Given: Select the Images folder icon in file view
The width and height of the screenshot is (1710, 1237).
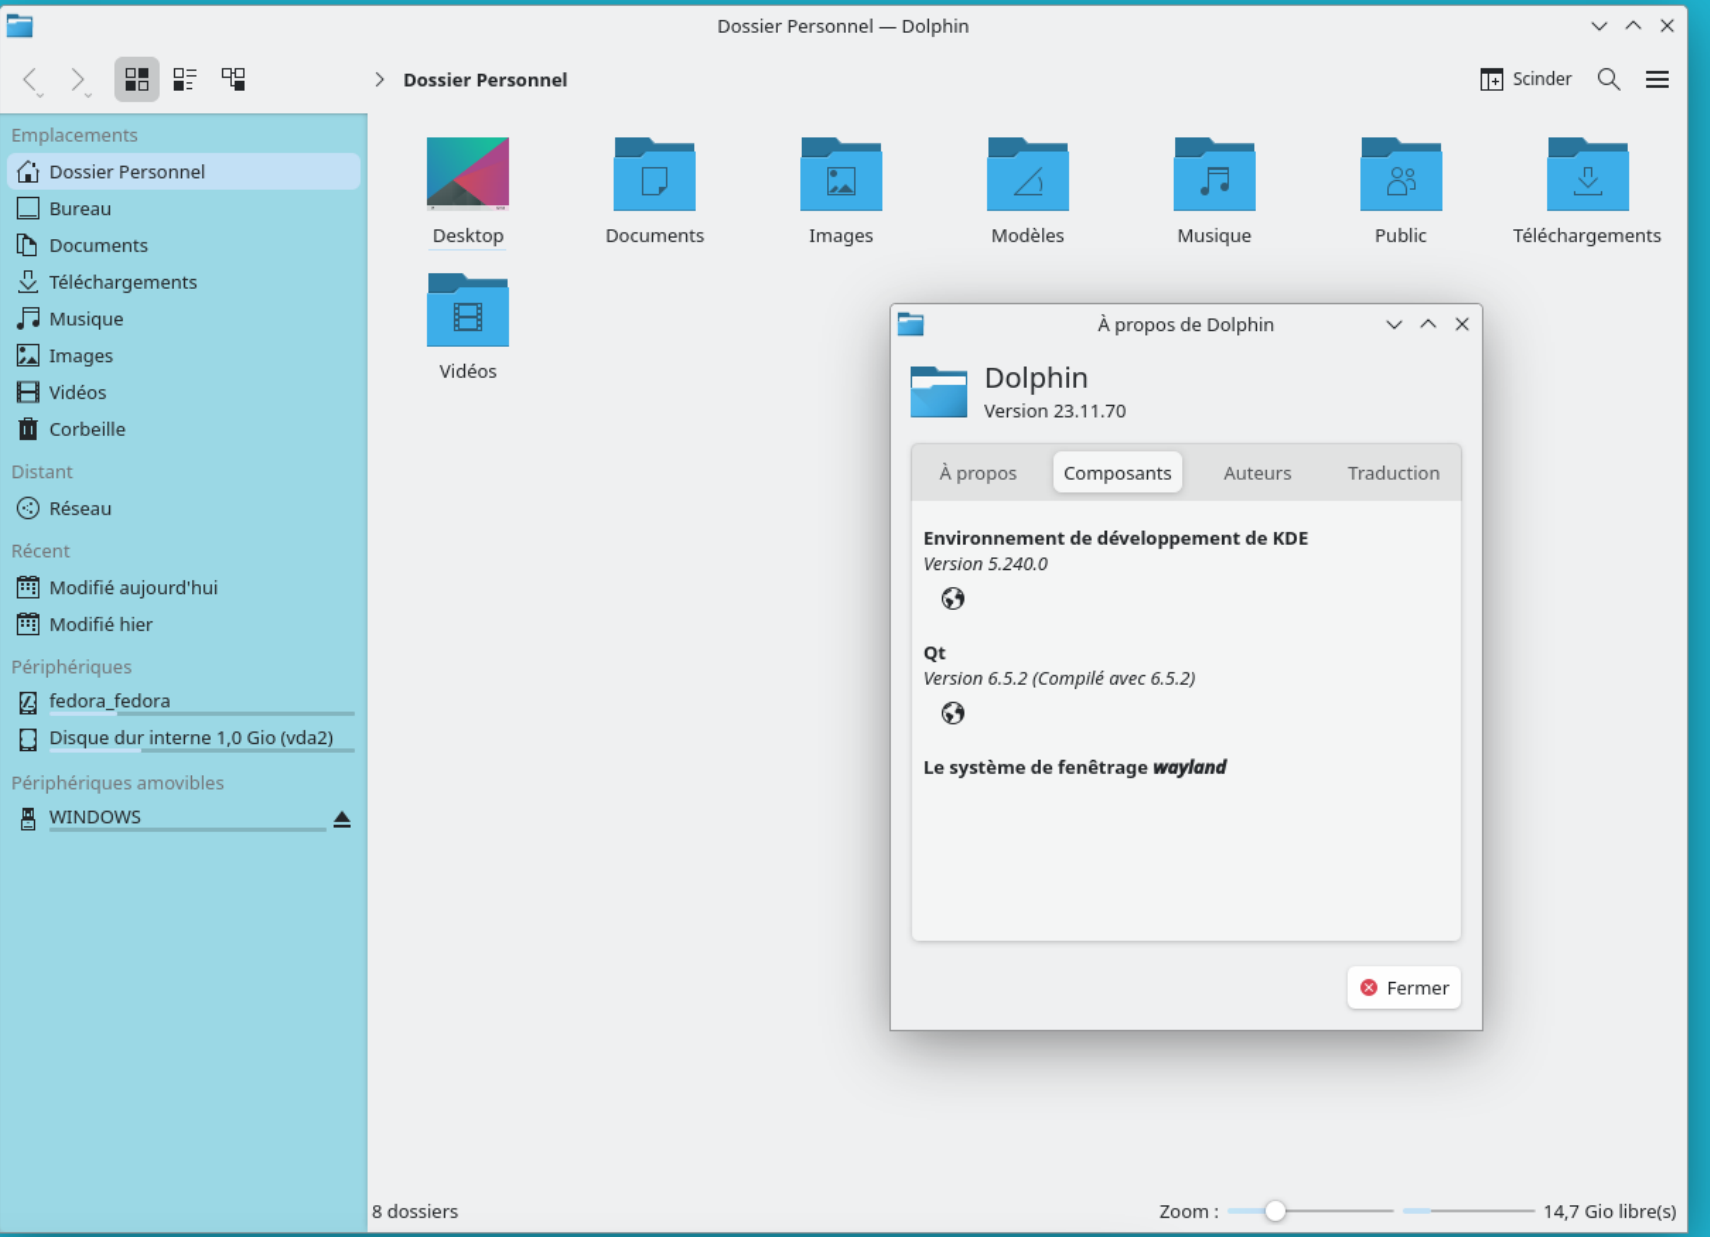Looking at the screenshot, I should click(x=841, y=174).
